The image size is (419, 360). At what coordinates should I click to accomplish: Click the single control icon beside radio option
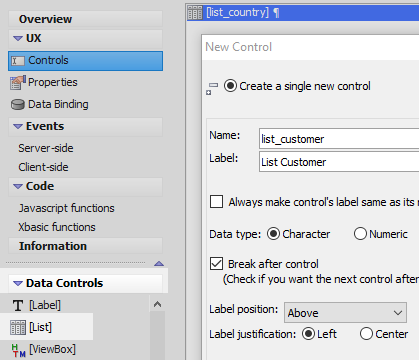click(x=212, y=89)
